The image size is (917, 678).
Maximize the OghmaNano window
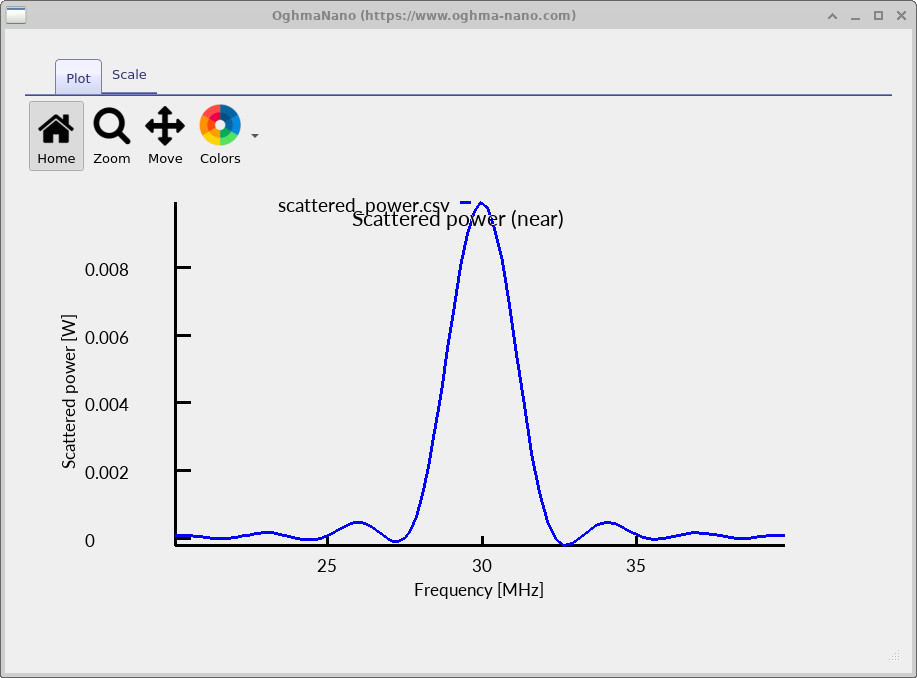878,16
